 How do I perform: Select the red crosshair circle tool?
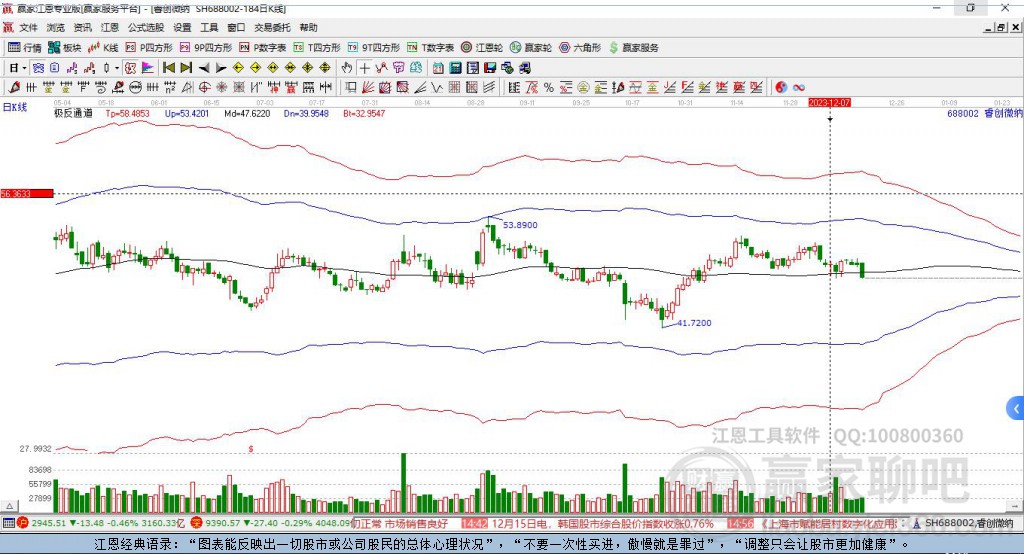point(204,87)
